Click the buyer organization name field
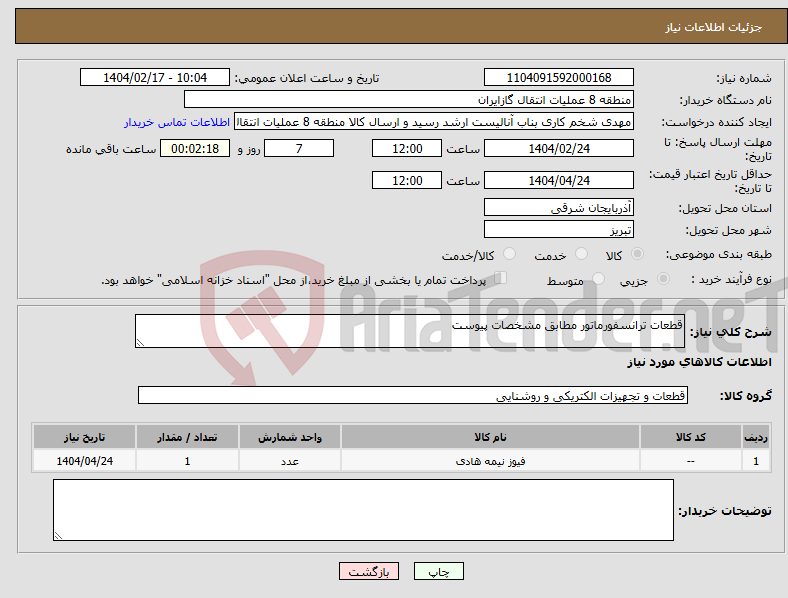Viewport: 788px width, 598px height. (x=409, y=99)
